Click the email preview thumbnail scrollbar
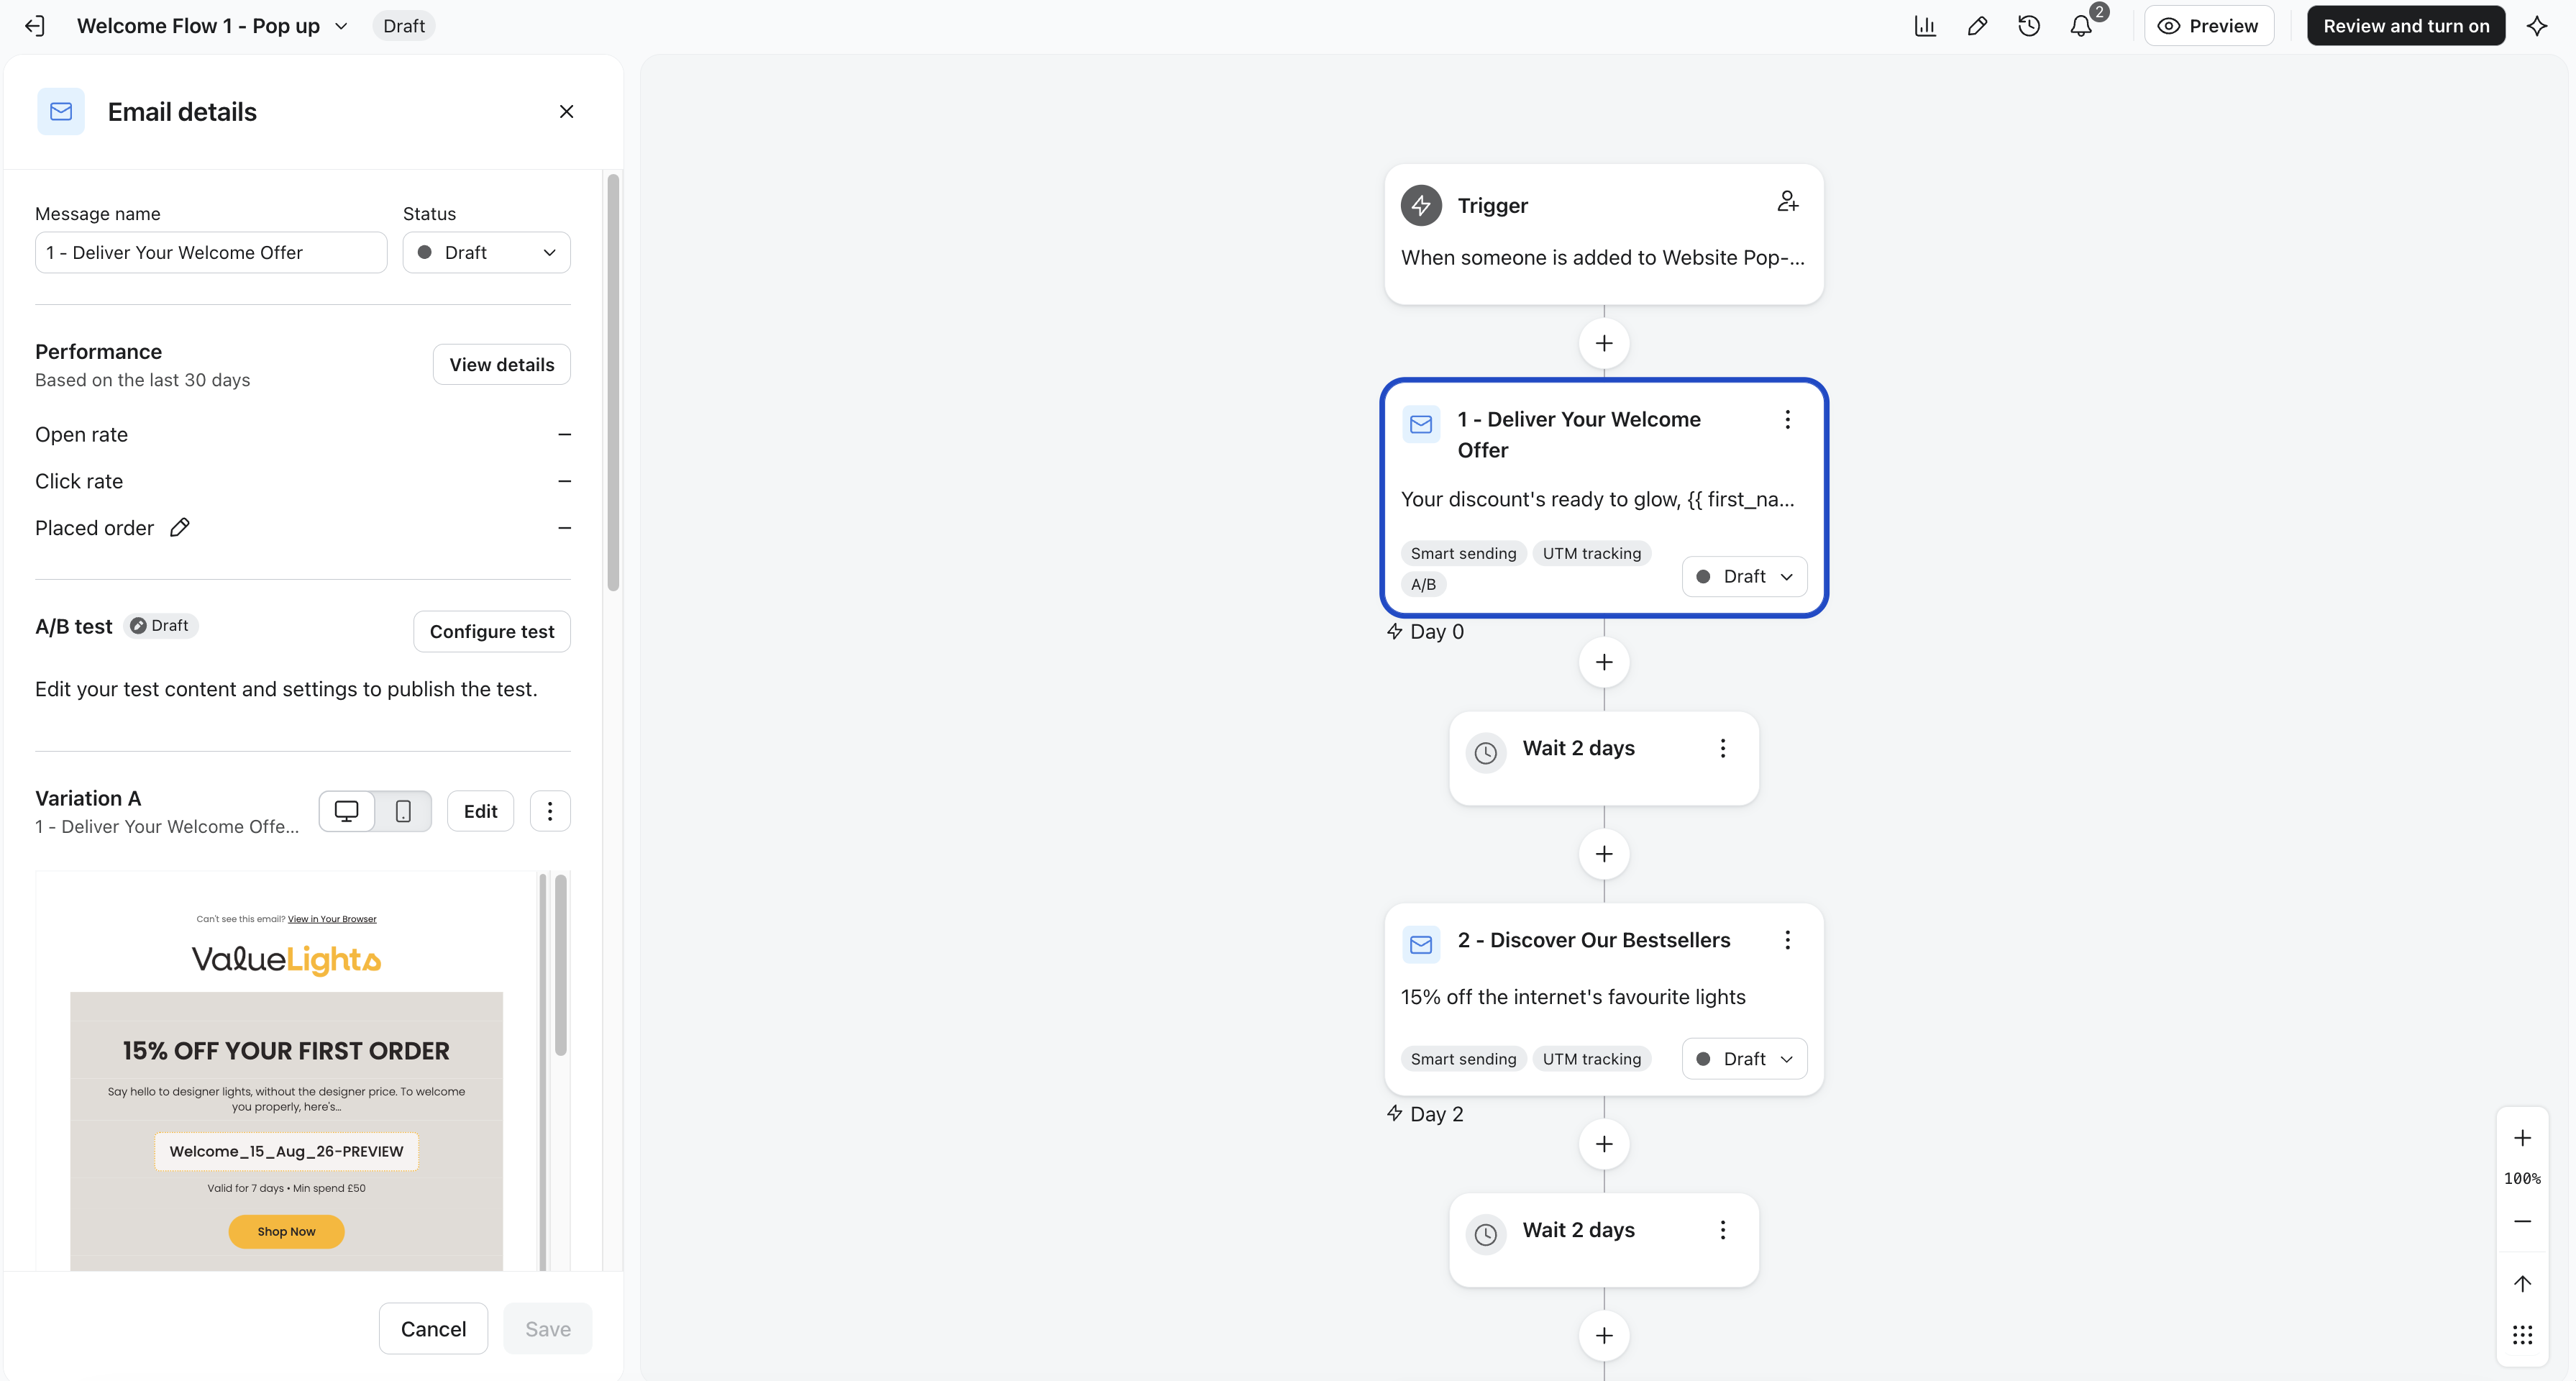2576x1381 pixels. pos(561,965)
